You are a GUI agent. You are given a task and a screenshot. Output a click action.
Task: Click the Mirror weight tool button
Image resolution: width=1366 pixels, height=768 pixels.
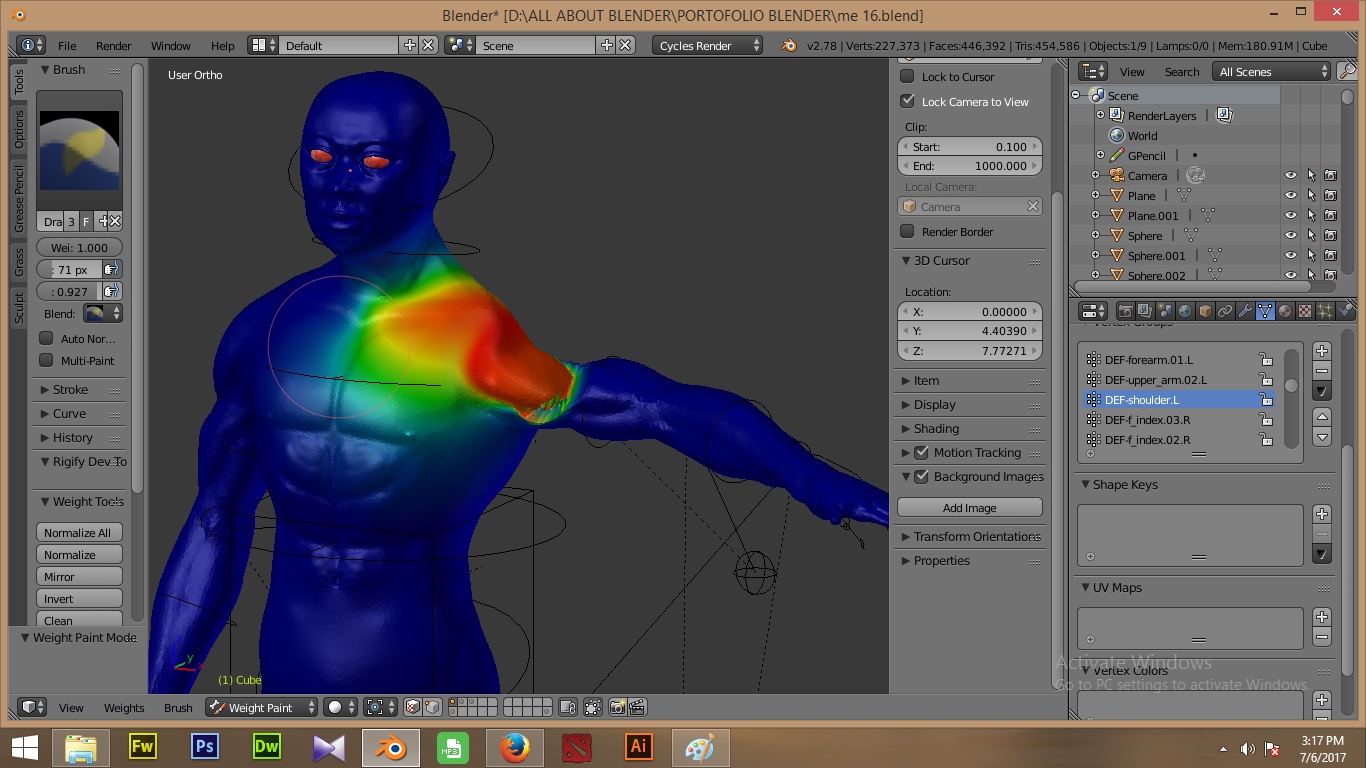pos(79,576)
